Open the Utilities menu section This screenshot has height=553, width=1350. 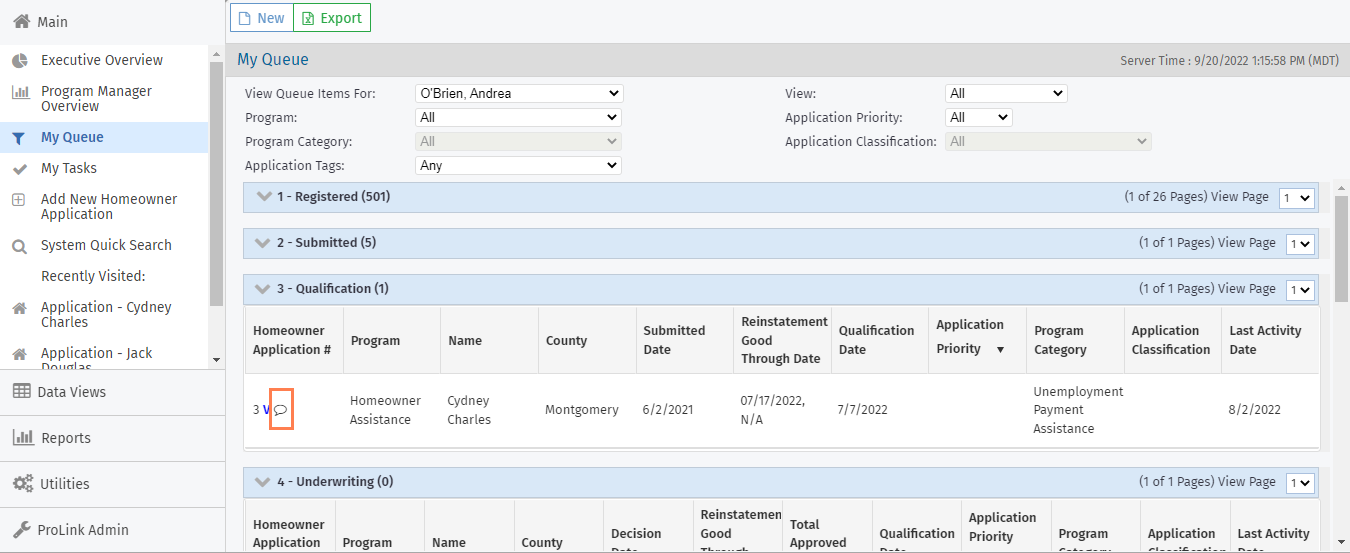pos(64,484)
